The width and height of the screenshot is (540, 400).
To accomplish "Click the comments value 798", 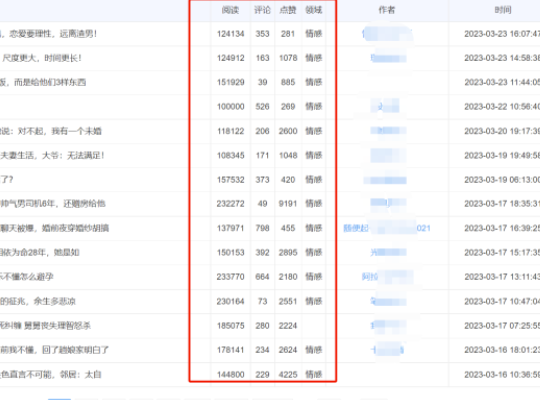I will (262, 228).
